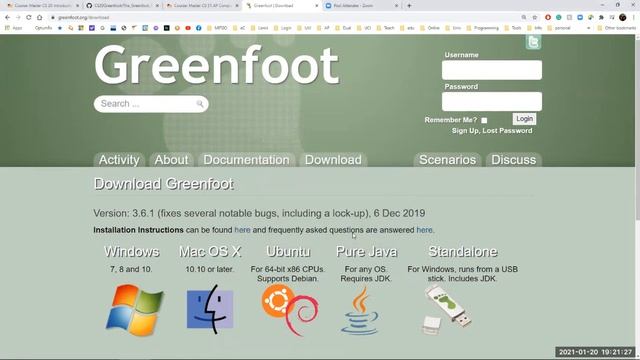Click the browser forward arrow

point(18,18)
